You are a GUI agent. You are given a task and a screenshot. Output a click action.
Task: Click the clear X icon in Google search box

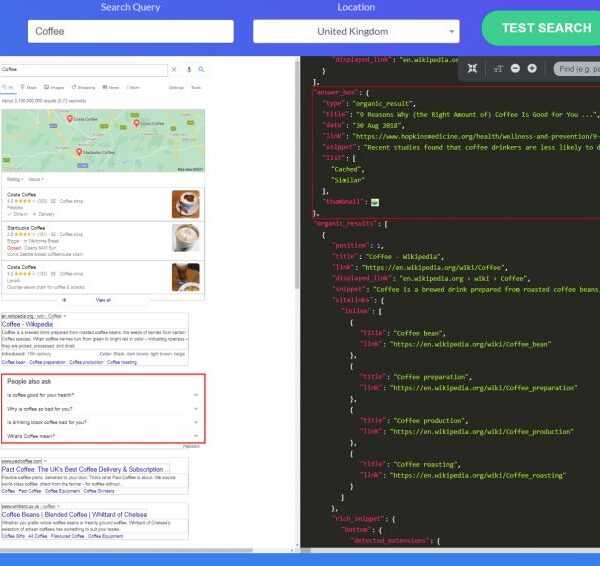[x=173, y=70]
